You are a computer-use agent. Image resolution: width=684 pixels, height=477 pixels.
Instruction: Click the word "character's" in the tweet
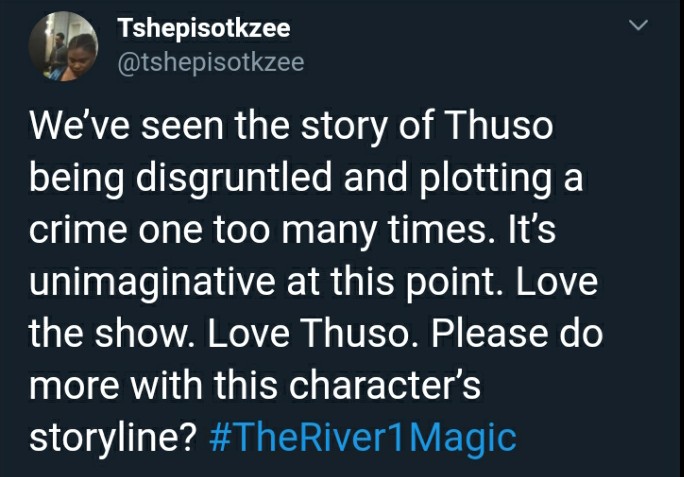click(385, 386)
